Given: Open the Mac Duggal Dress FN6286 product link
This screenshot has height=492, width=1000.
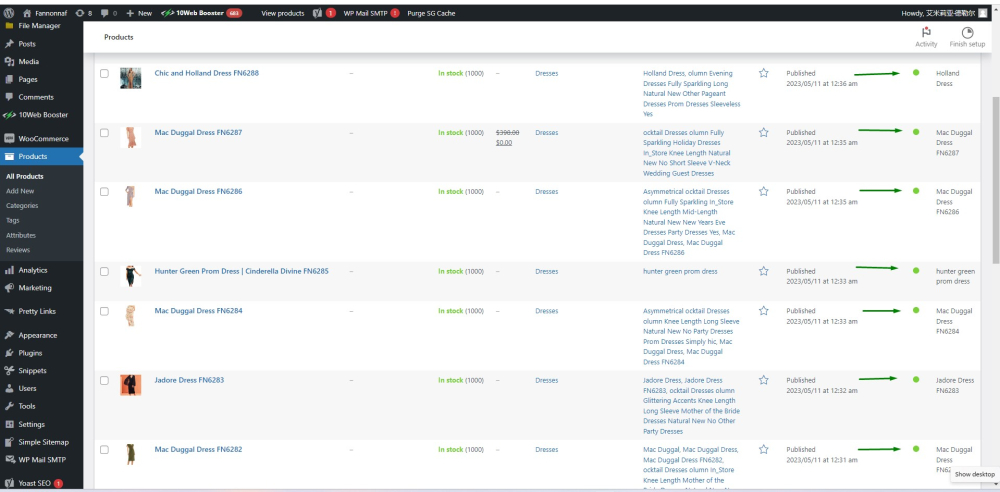Looking at the screenshot, I should (x=198, y=191).
